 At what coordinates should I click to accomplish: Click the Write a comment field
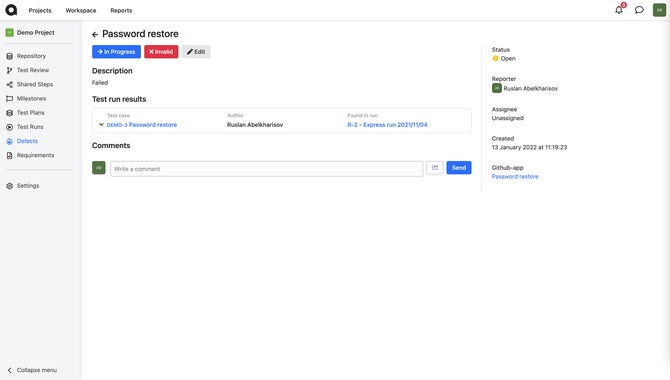267,169
